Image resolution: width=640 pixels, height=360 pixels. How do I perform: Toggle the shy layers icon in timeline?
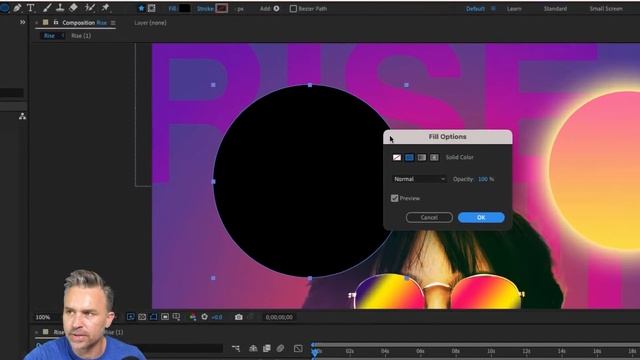[x=253, y=348]
